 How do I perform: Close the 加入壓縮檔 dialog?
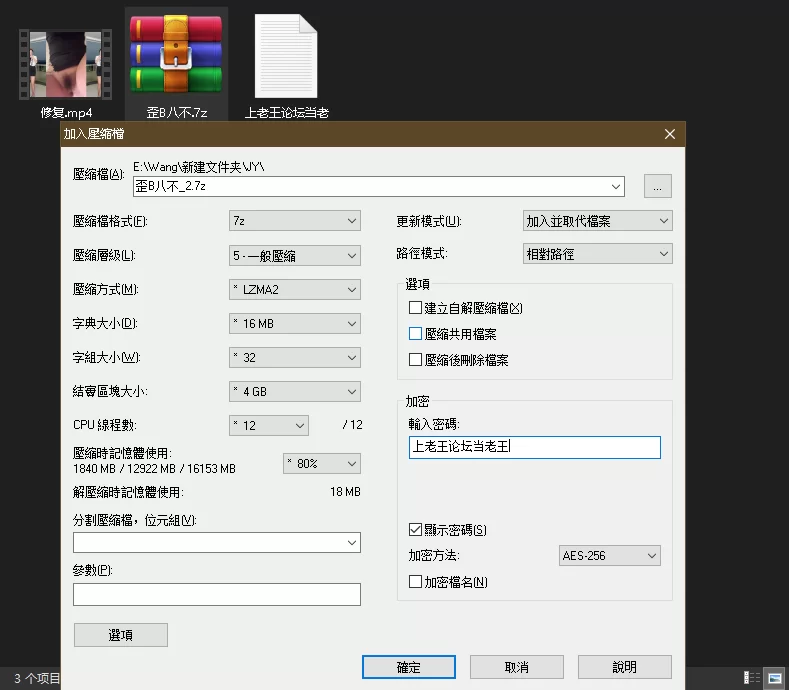[x=670, y=133]
